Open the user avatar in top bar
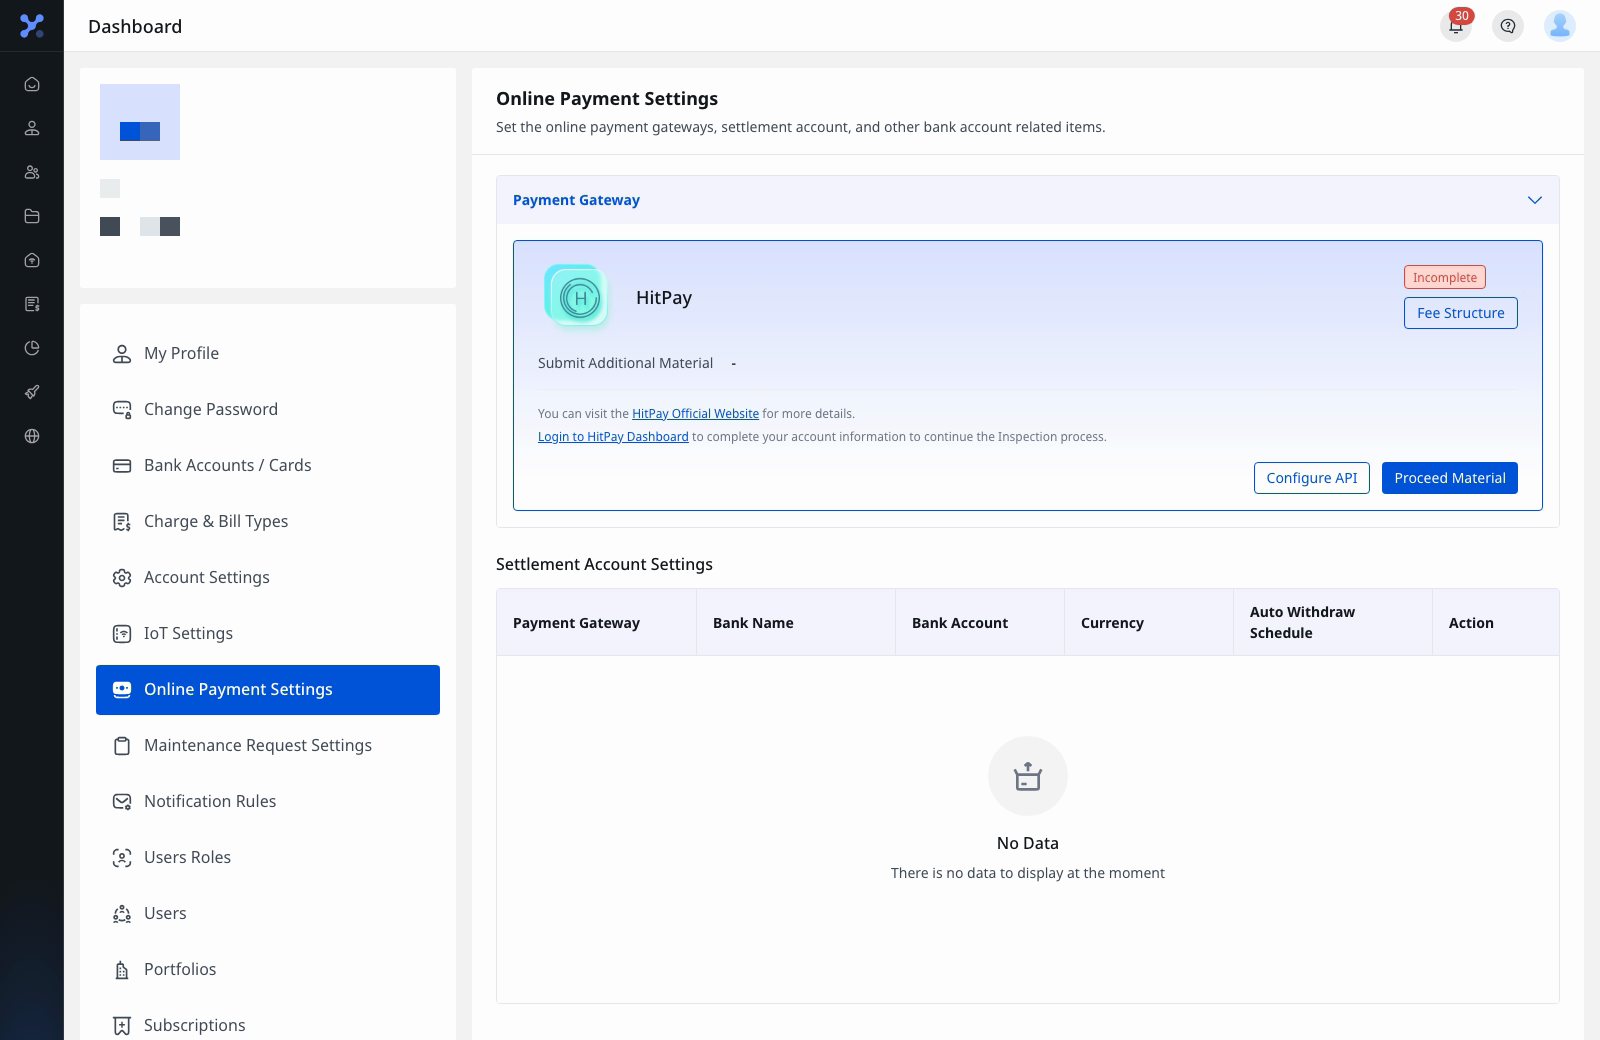Screen dimensions: 1600x1040 click(x=1560, y=26)
